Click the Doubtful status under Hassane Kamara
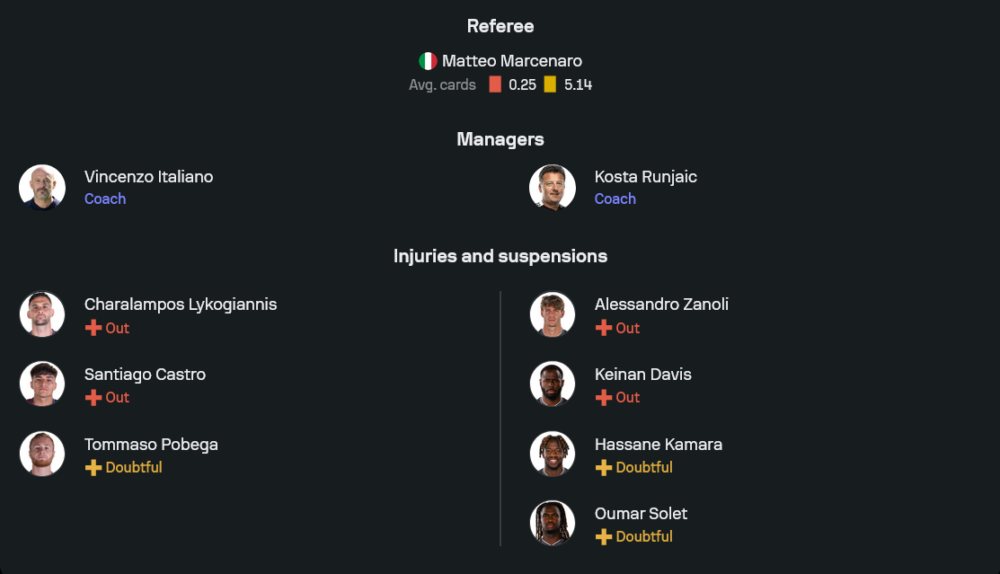The width and height of the screenshot is (1000, 574). 644,467
